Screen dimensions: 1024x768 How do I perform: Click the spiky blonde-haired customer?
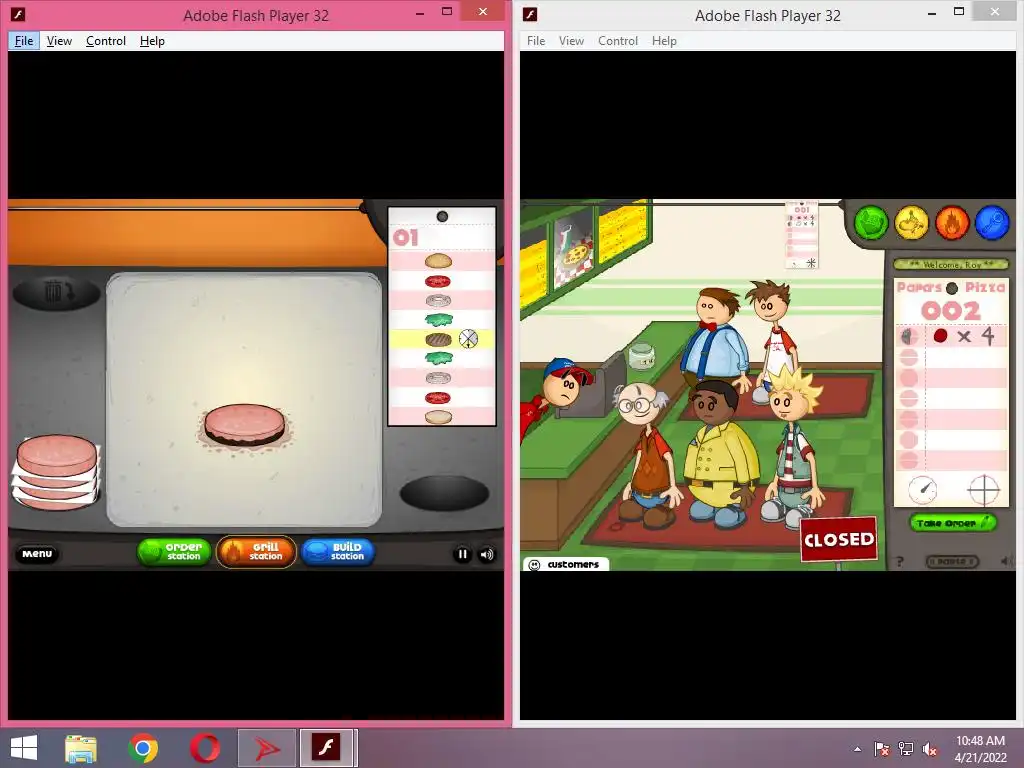pos(792,447)
